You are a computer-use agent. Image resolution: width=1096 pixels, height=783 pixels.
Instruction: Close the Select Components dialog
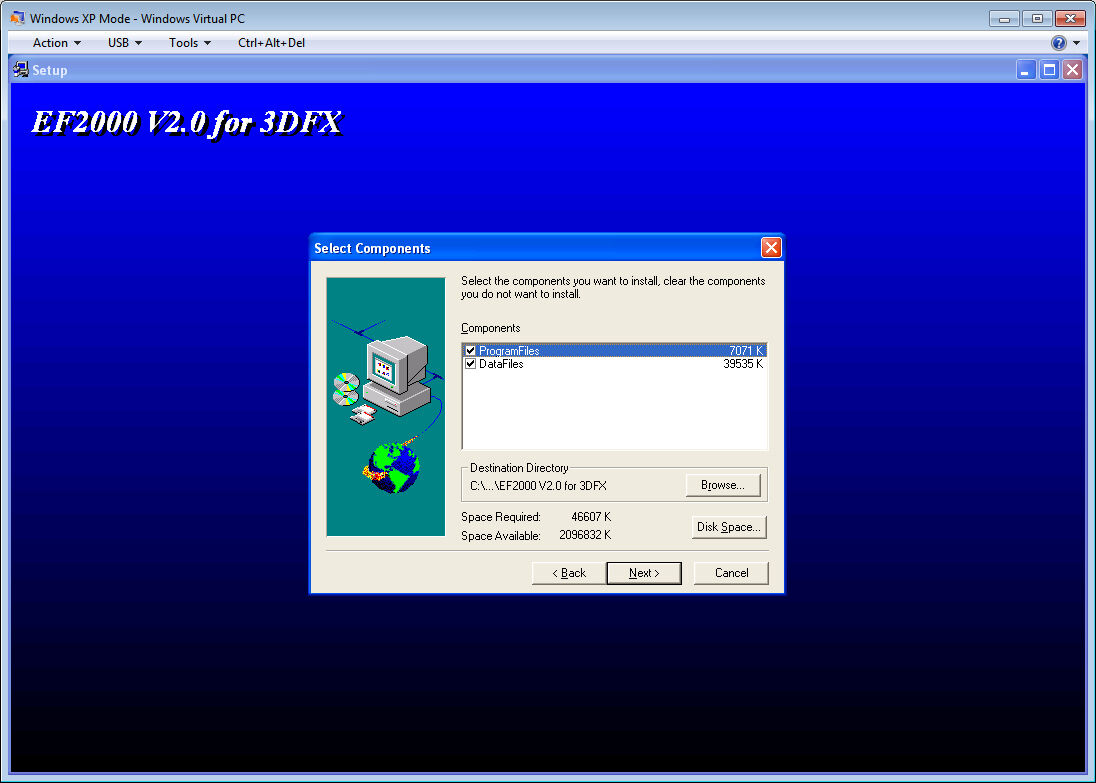click(771, 247)
